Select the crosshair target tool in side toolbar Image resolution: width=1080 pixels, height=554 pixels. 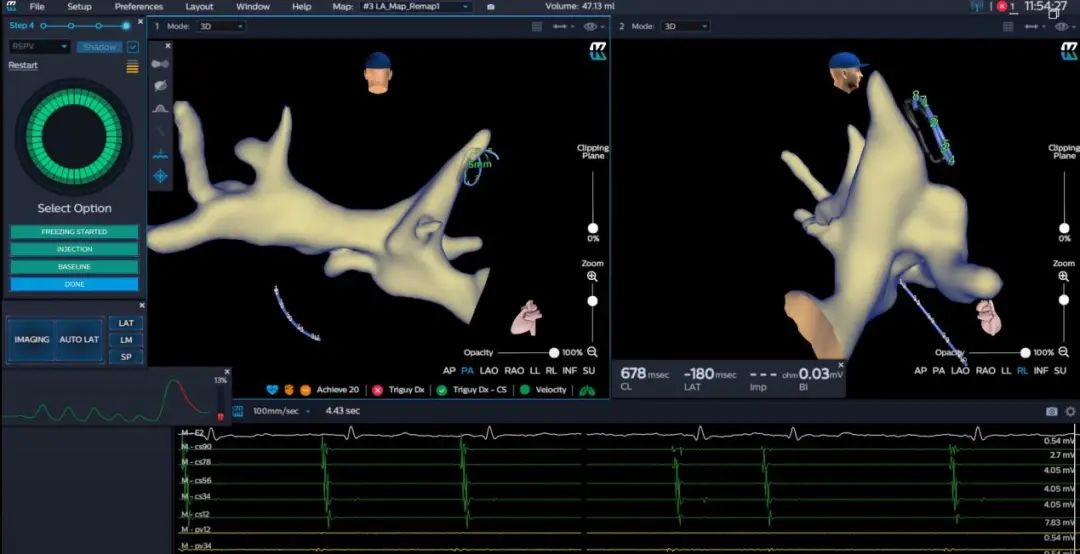(x=160, y=176)
